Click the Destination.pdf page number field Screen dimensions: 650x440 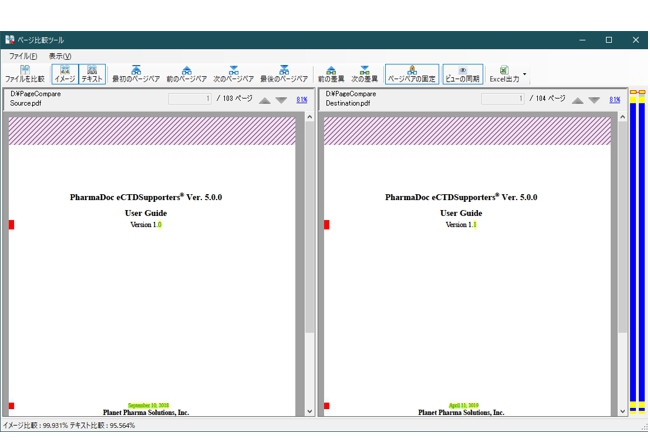(x=503, y=99)
